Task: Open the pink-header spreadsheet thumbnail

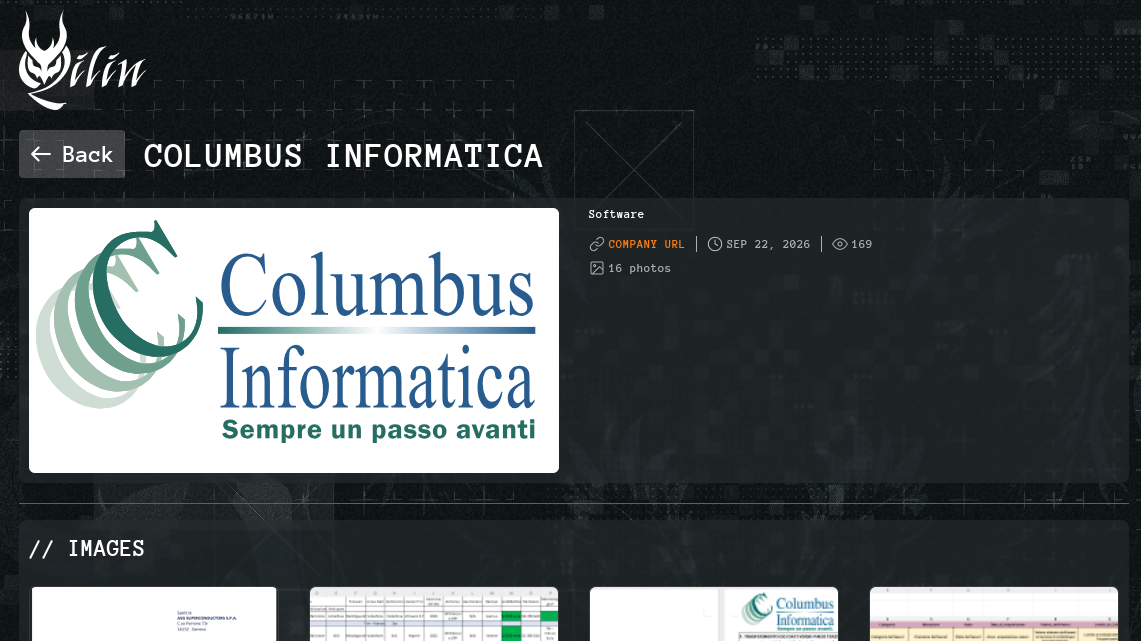Action: 994,614
